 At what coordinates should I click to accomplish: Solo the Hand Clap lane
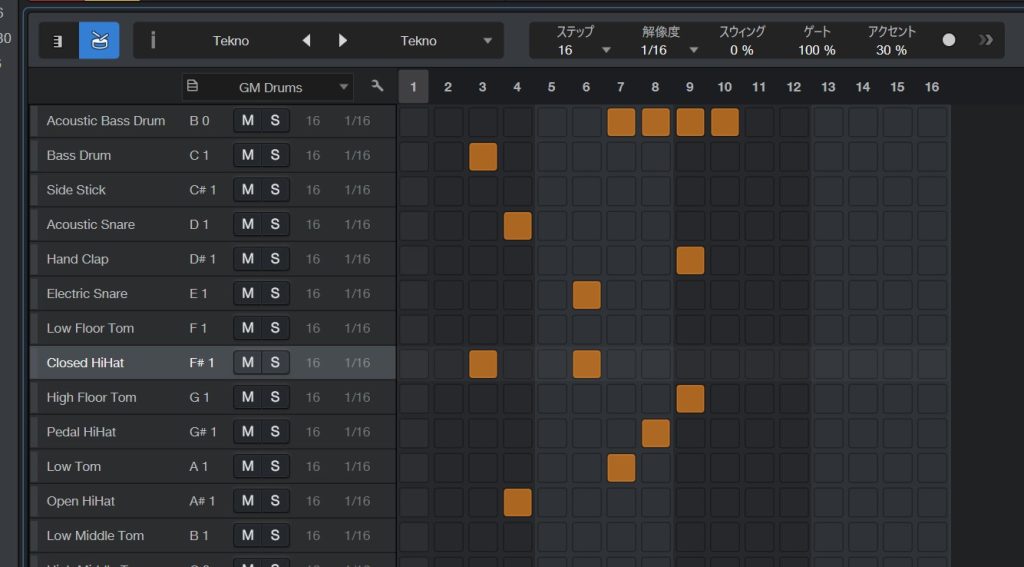tap(274, 259)
